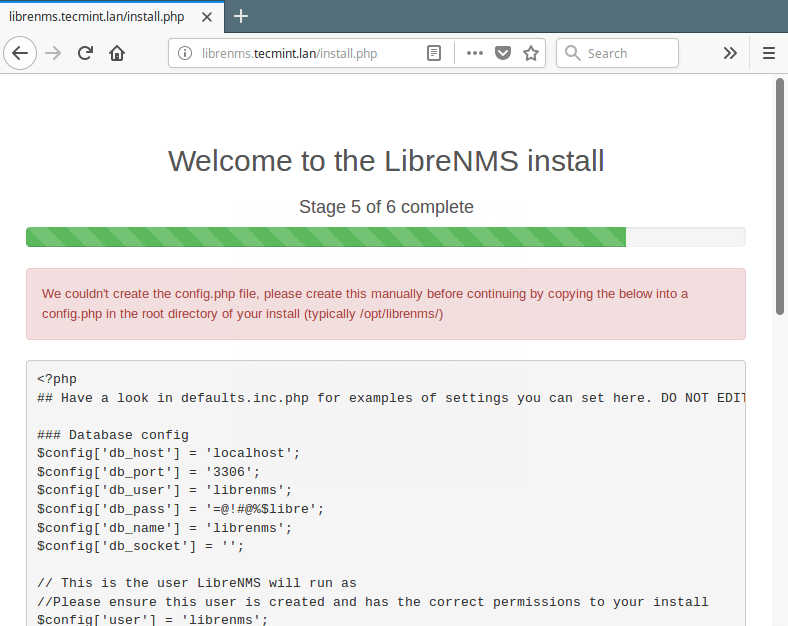Image resolution: width=788 pixels, height=626 pixels.
Task: Click the green stage progress bar
Action: (x=326, y=237)
